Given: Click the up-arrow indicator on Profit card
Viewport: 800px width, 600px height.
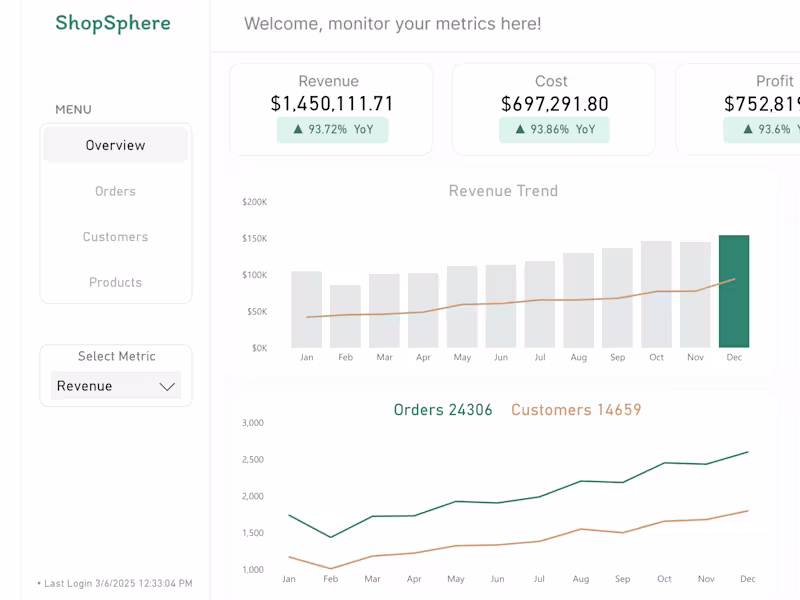Looking at the screenshot, I should (748, 130).
